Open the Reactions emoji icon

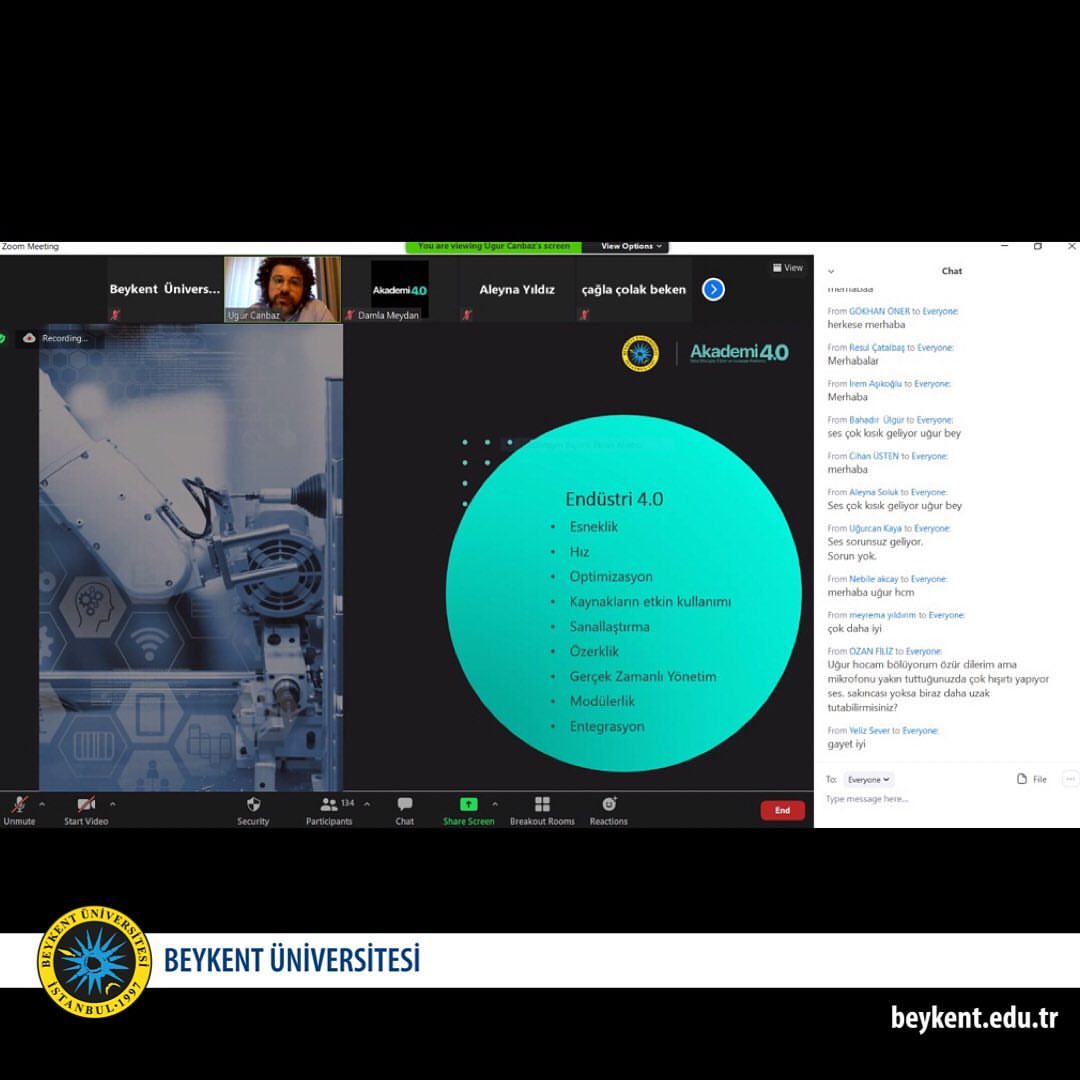[x=609, y=804]
